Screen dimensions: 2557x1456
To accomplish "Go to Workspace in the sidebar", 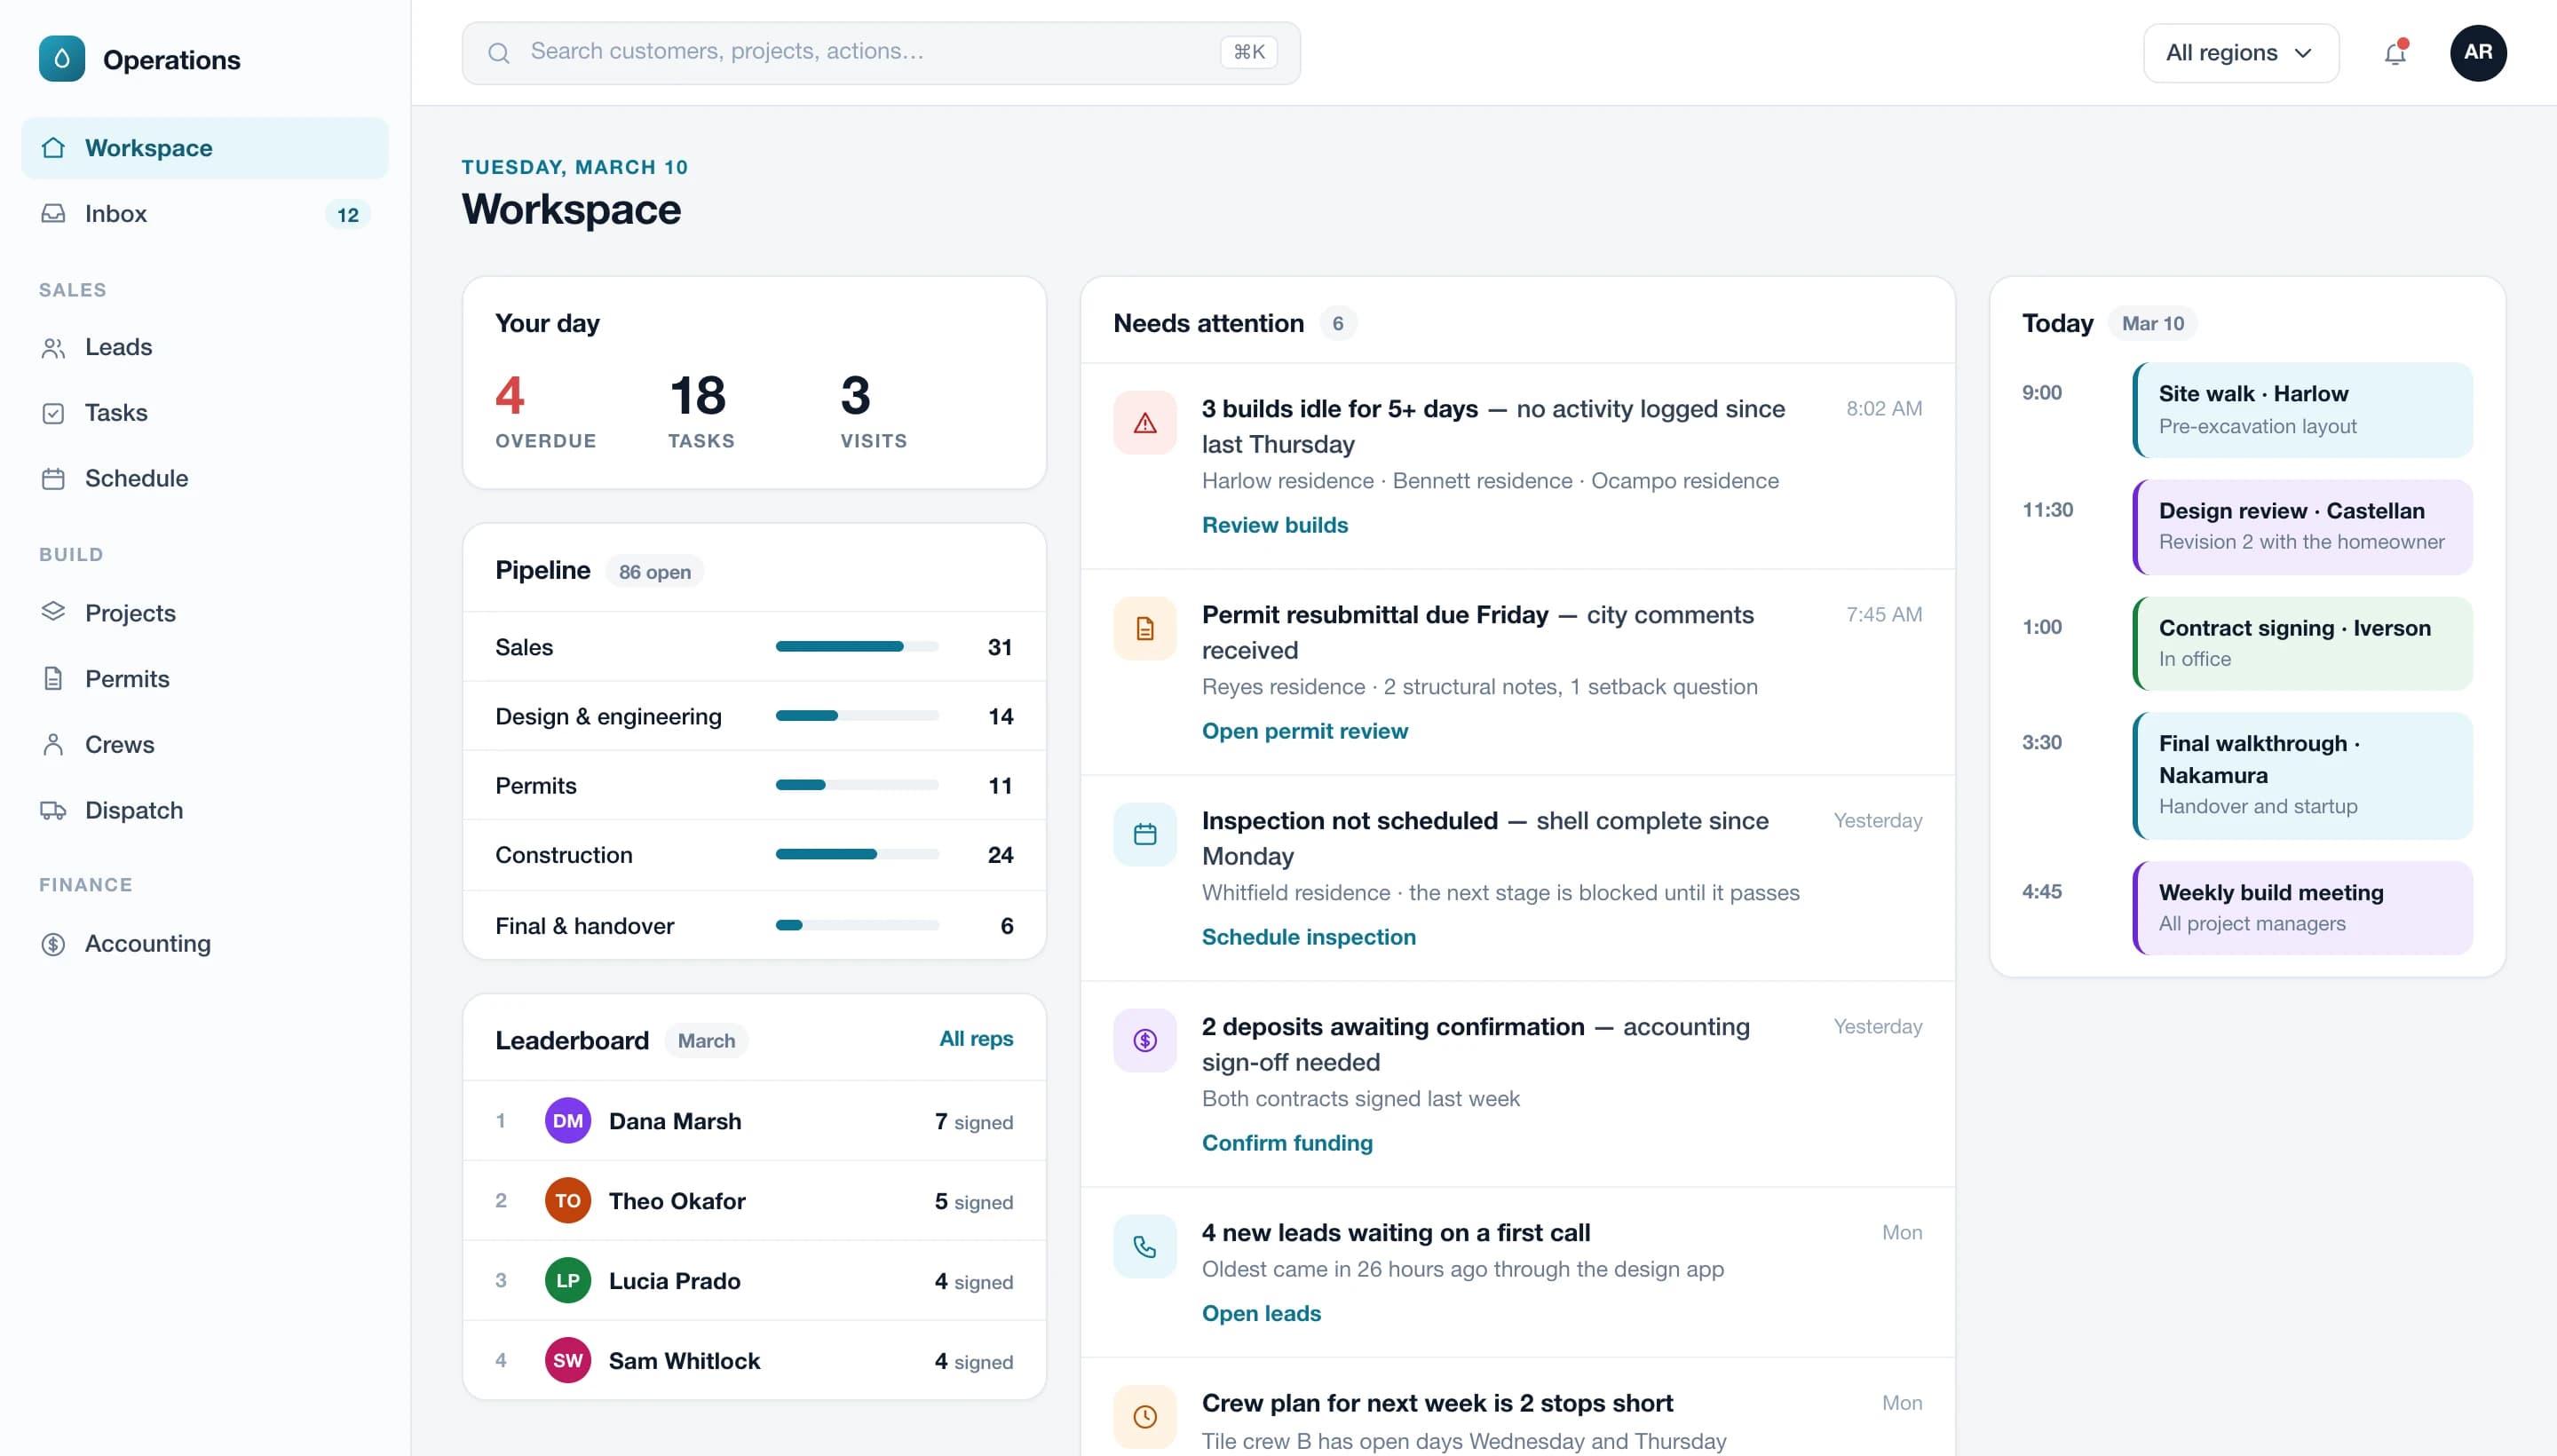I will point(205,148).
